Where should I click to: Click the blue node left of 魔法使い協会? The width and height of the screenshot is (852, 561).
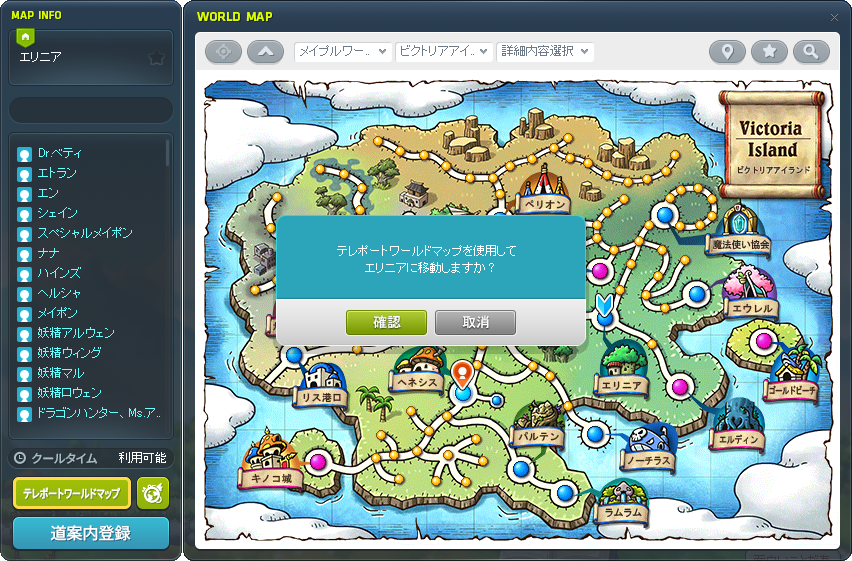(x=665, y=215)
